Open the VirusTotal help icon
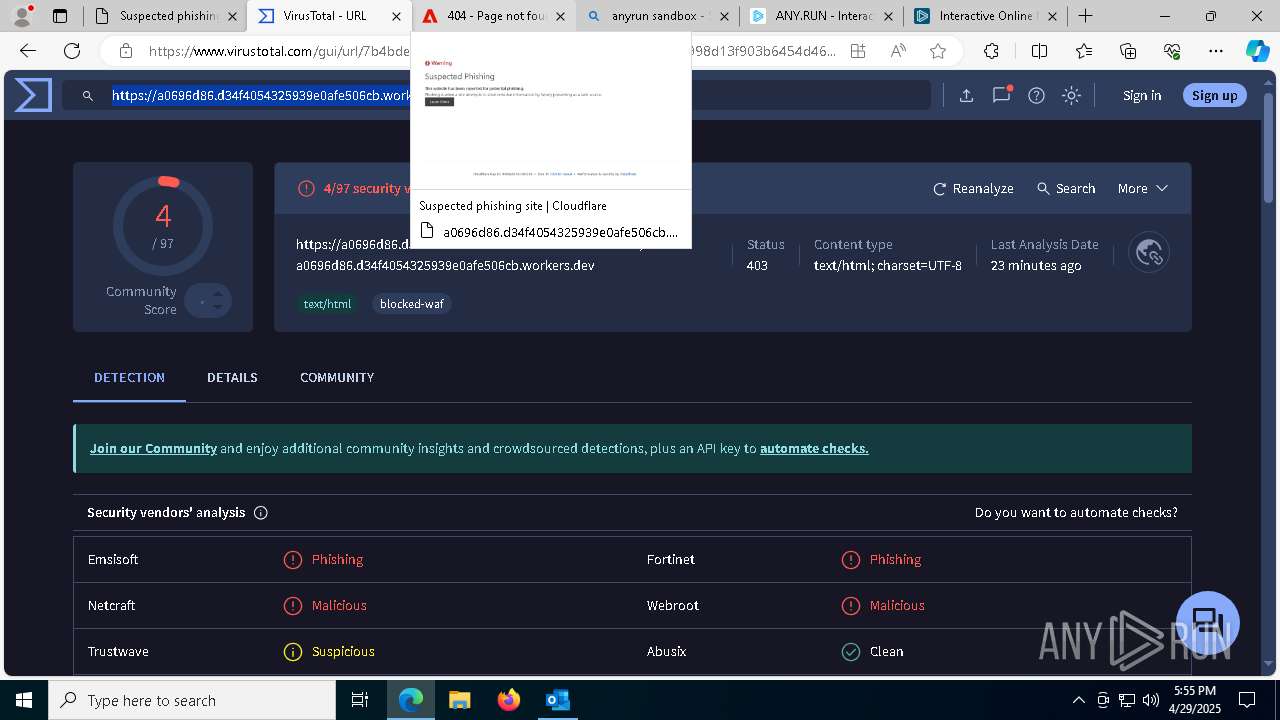 coord(1037,95)
